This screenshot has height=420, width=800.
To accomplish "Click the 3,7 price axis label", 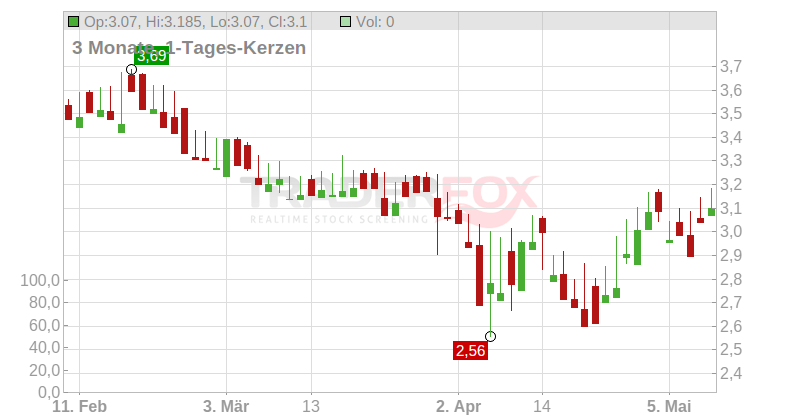I will click(x=731, y=66).
